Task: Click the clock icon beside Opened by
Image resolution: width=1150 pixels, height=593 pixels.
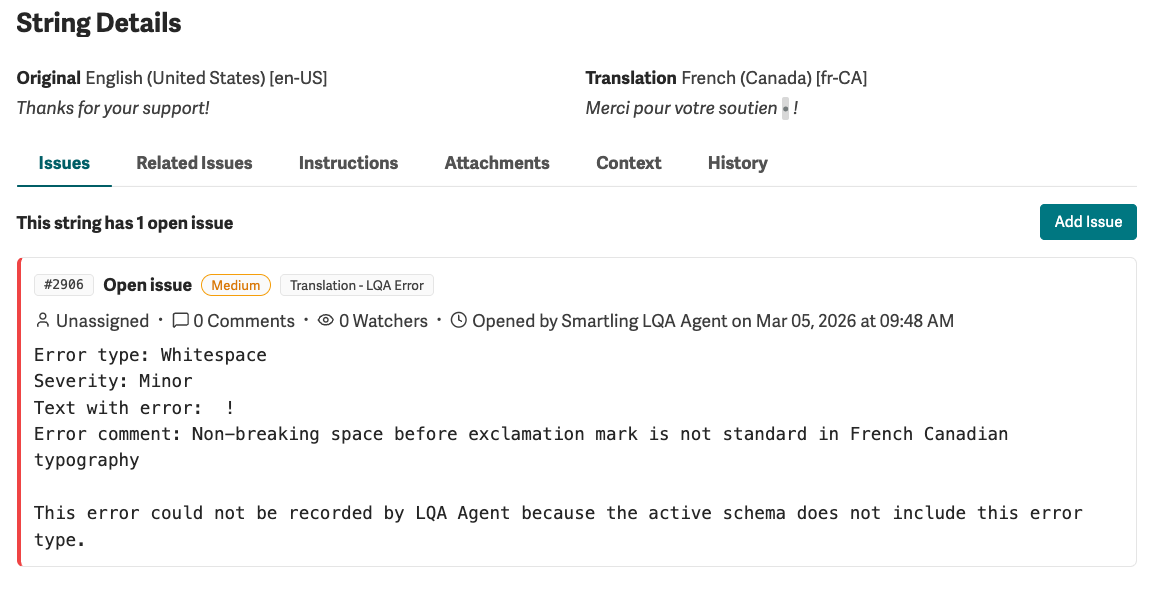Action: click(x=458, y=320)
